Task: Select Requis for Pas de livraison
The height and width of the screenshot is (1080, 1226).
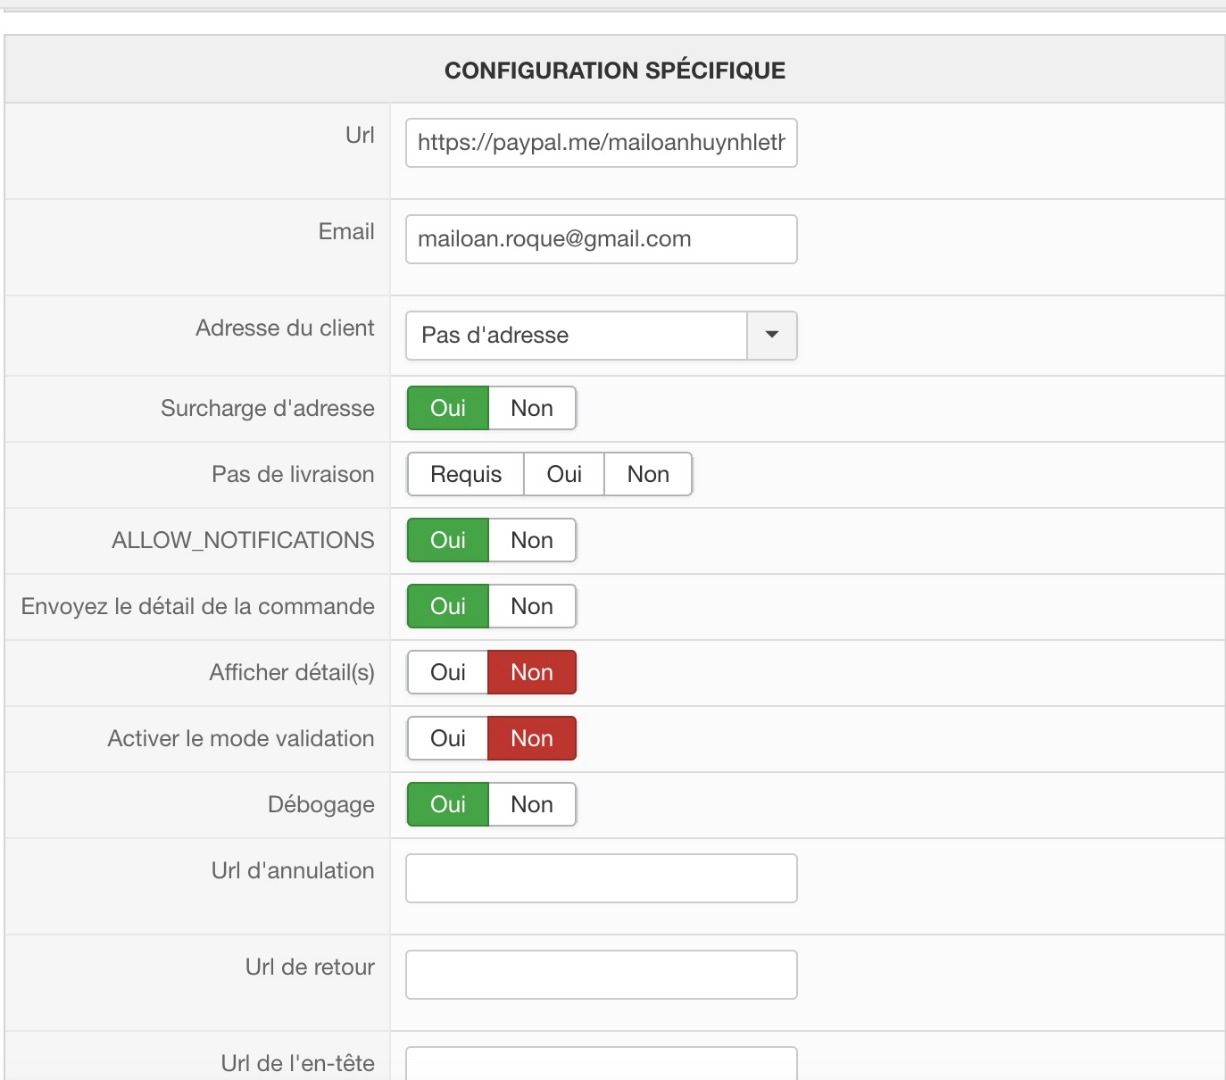Action: coord(466,474)
